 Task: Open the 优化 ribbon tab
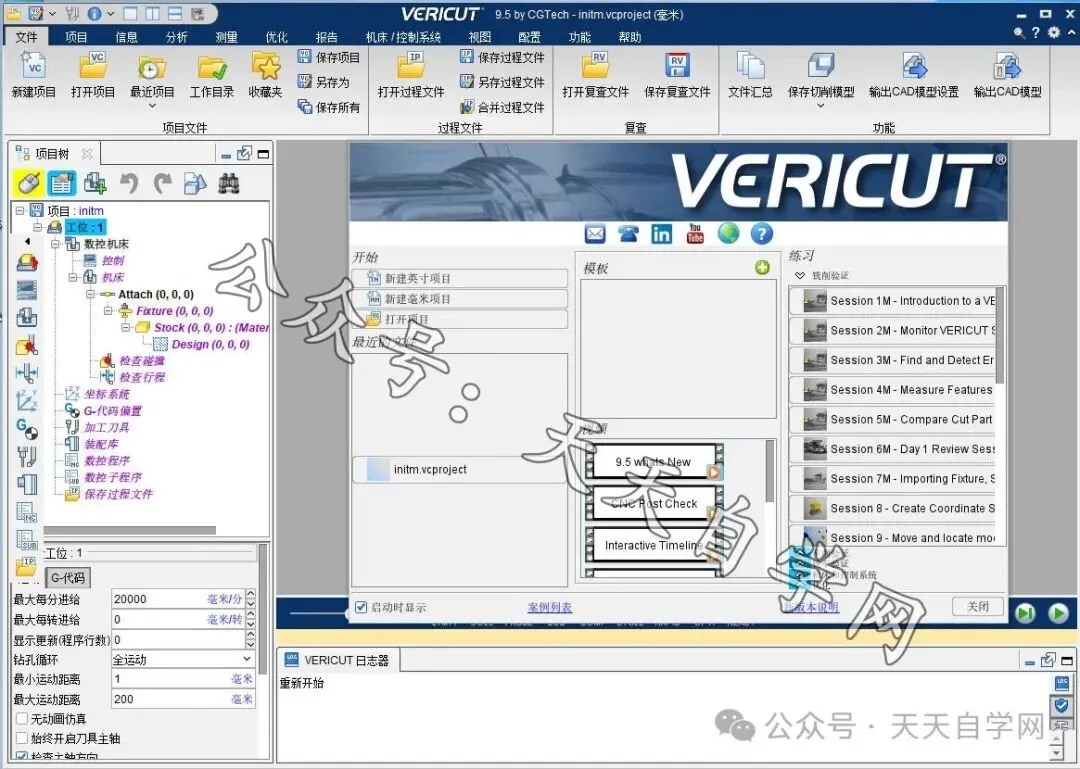tap(277, 37)
